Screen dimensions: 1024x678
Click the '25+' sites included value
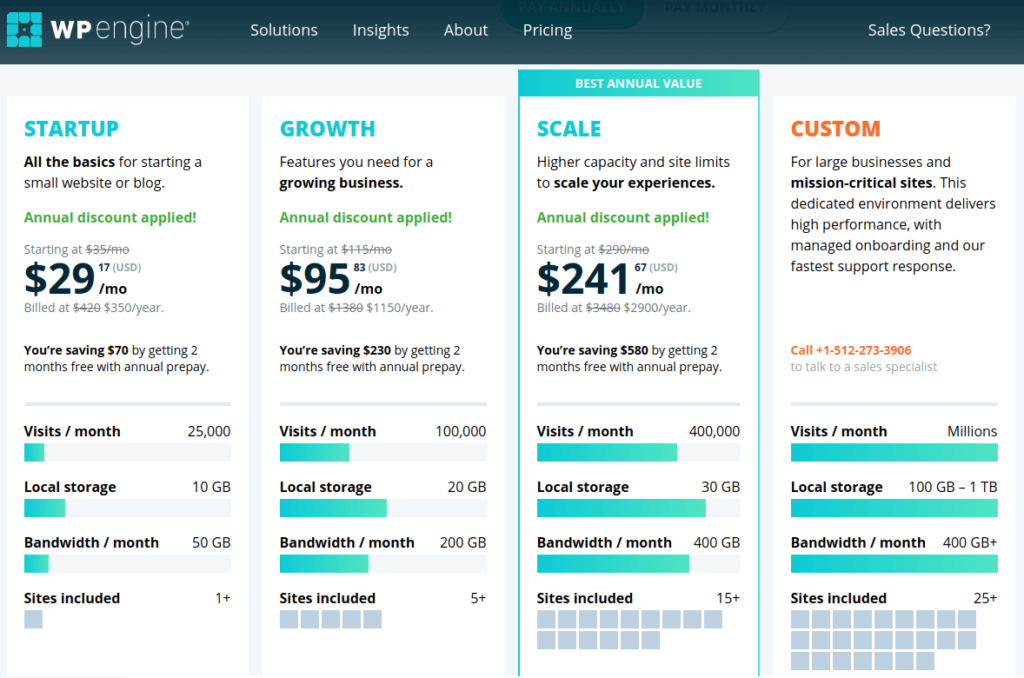[x=985, y=598]
